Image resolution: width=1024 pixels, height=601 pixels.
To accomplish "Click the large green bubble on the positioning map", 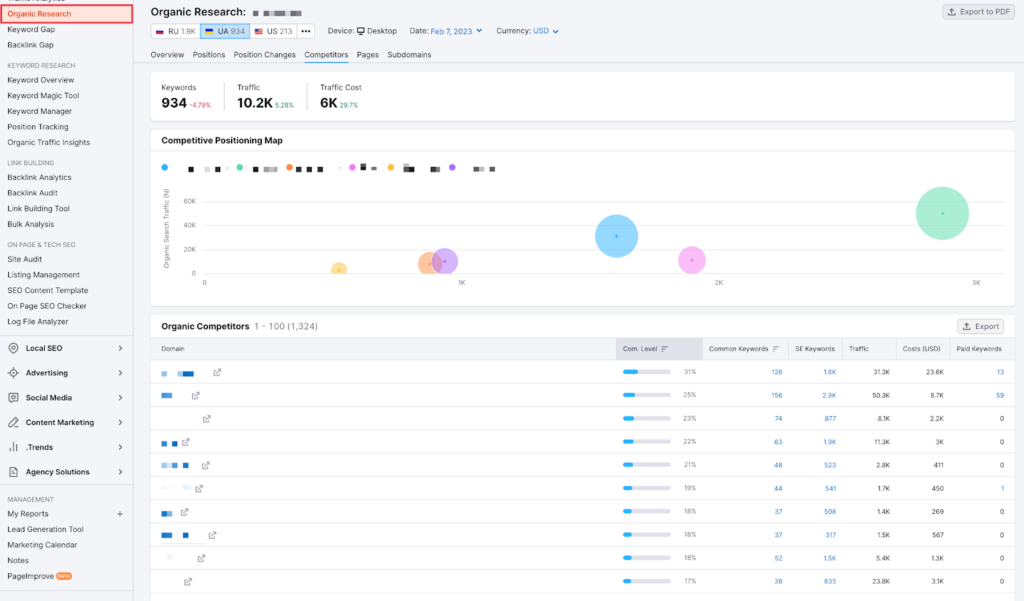I will click(941, 212).
